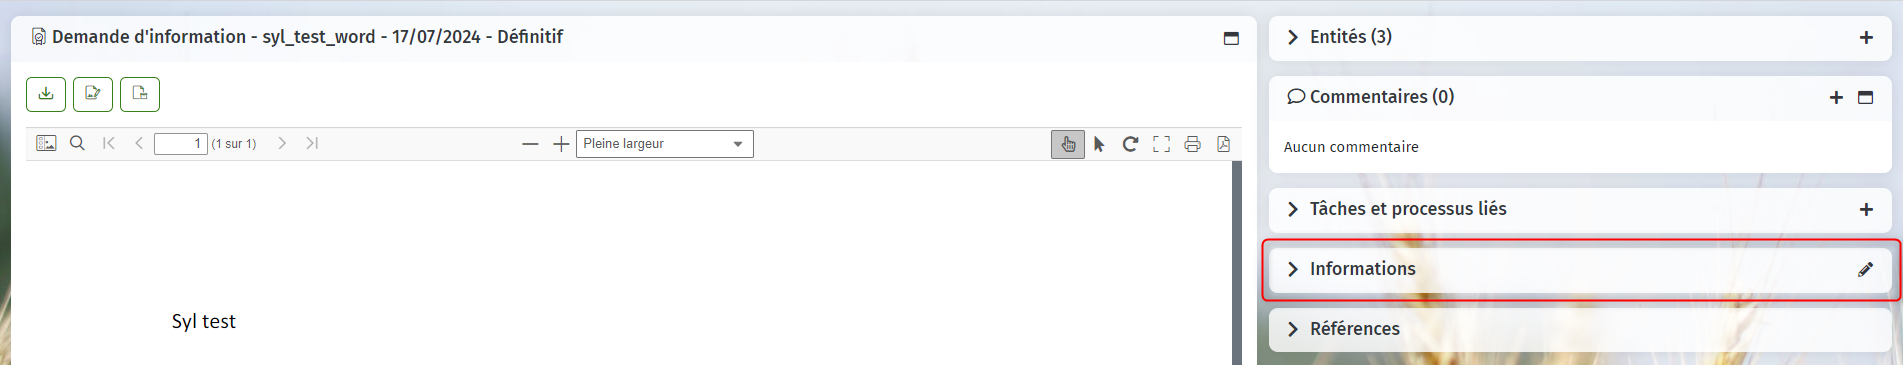Go to next page arrow
The width and height of the screenshot is (1903, 365).
[x=282, y=144]
